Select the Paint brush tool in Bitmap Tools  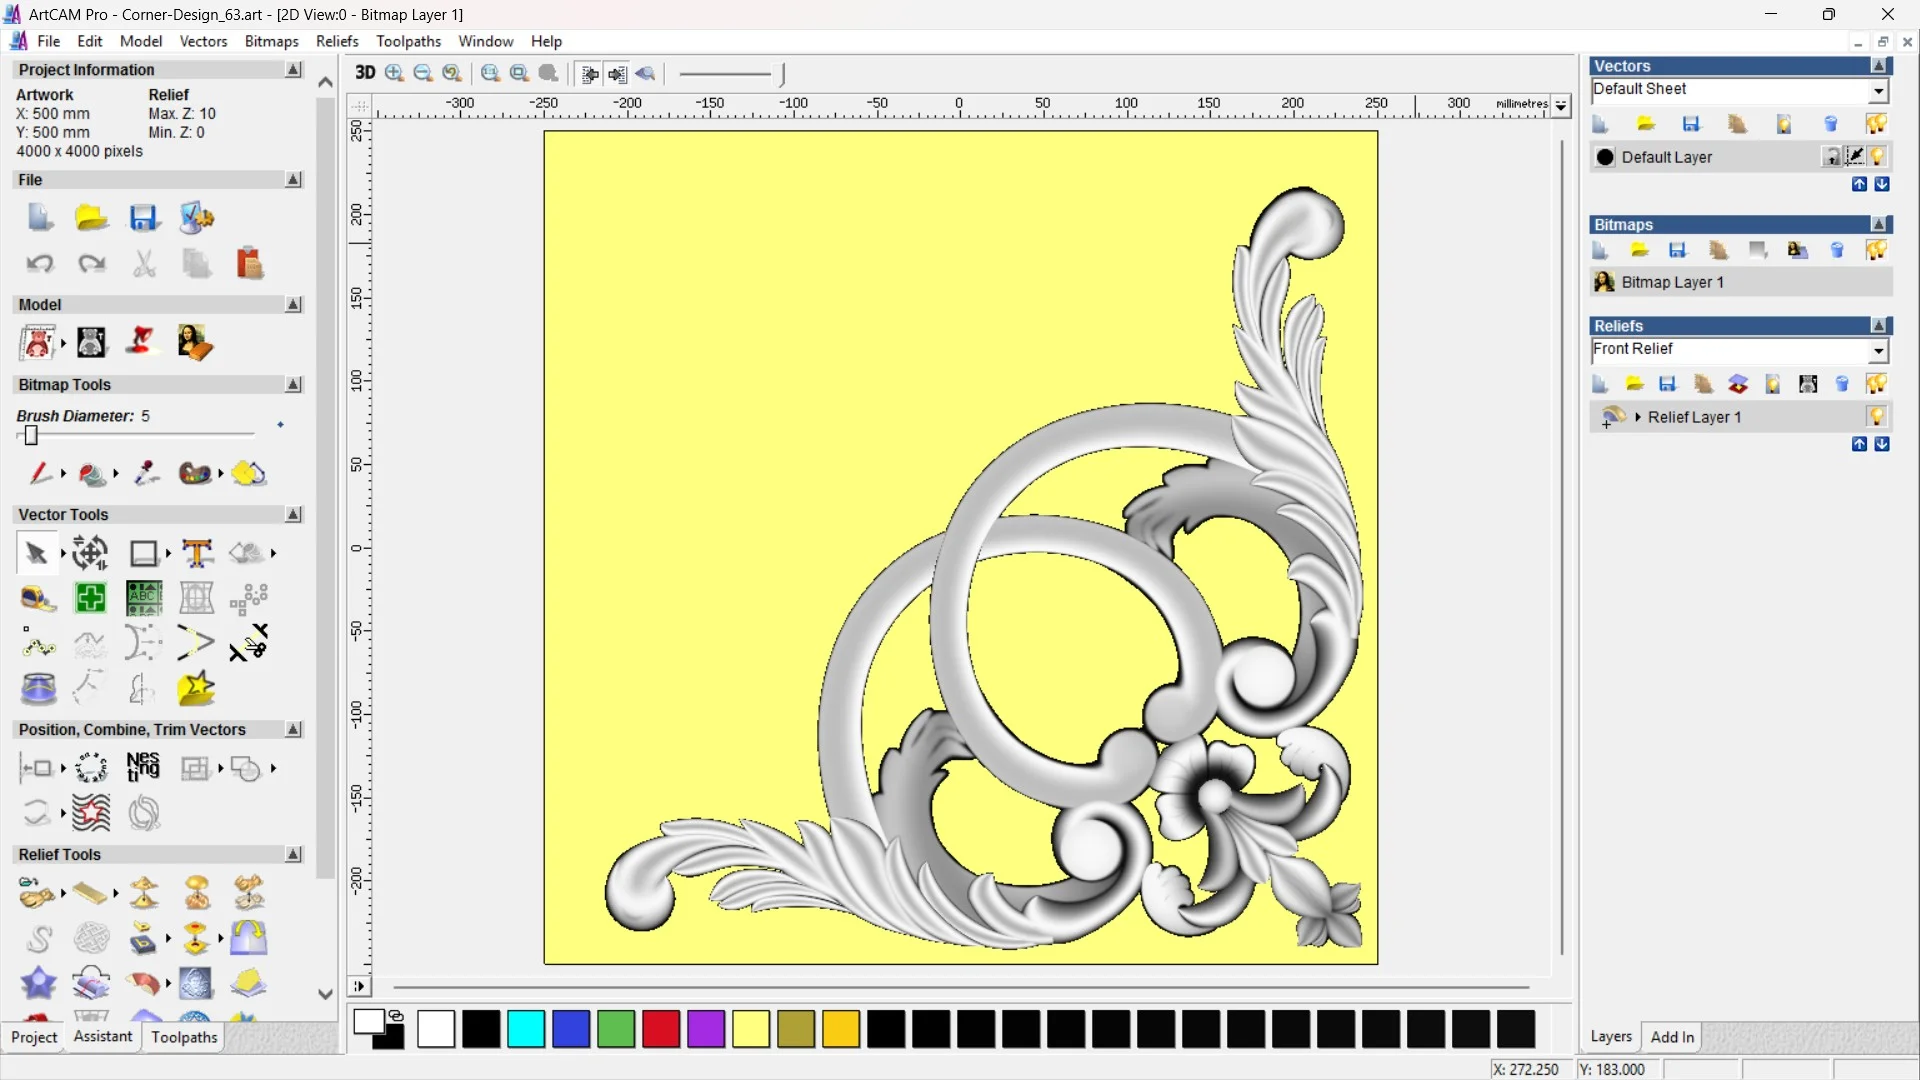coord(42,474)
